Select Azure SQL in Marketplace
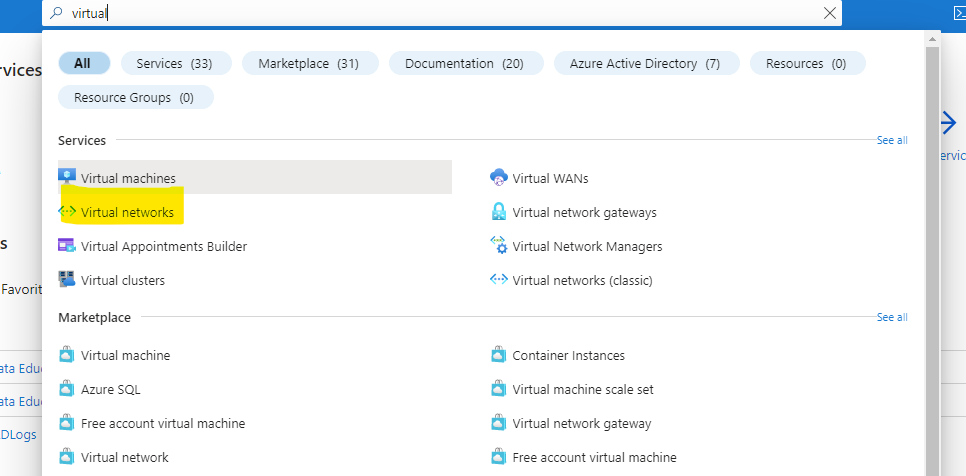Image resolution: width=966 pixels, height=476 pixels. point(110,389)
